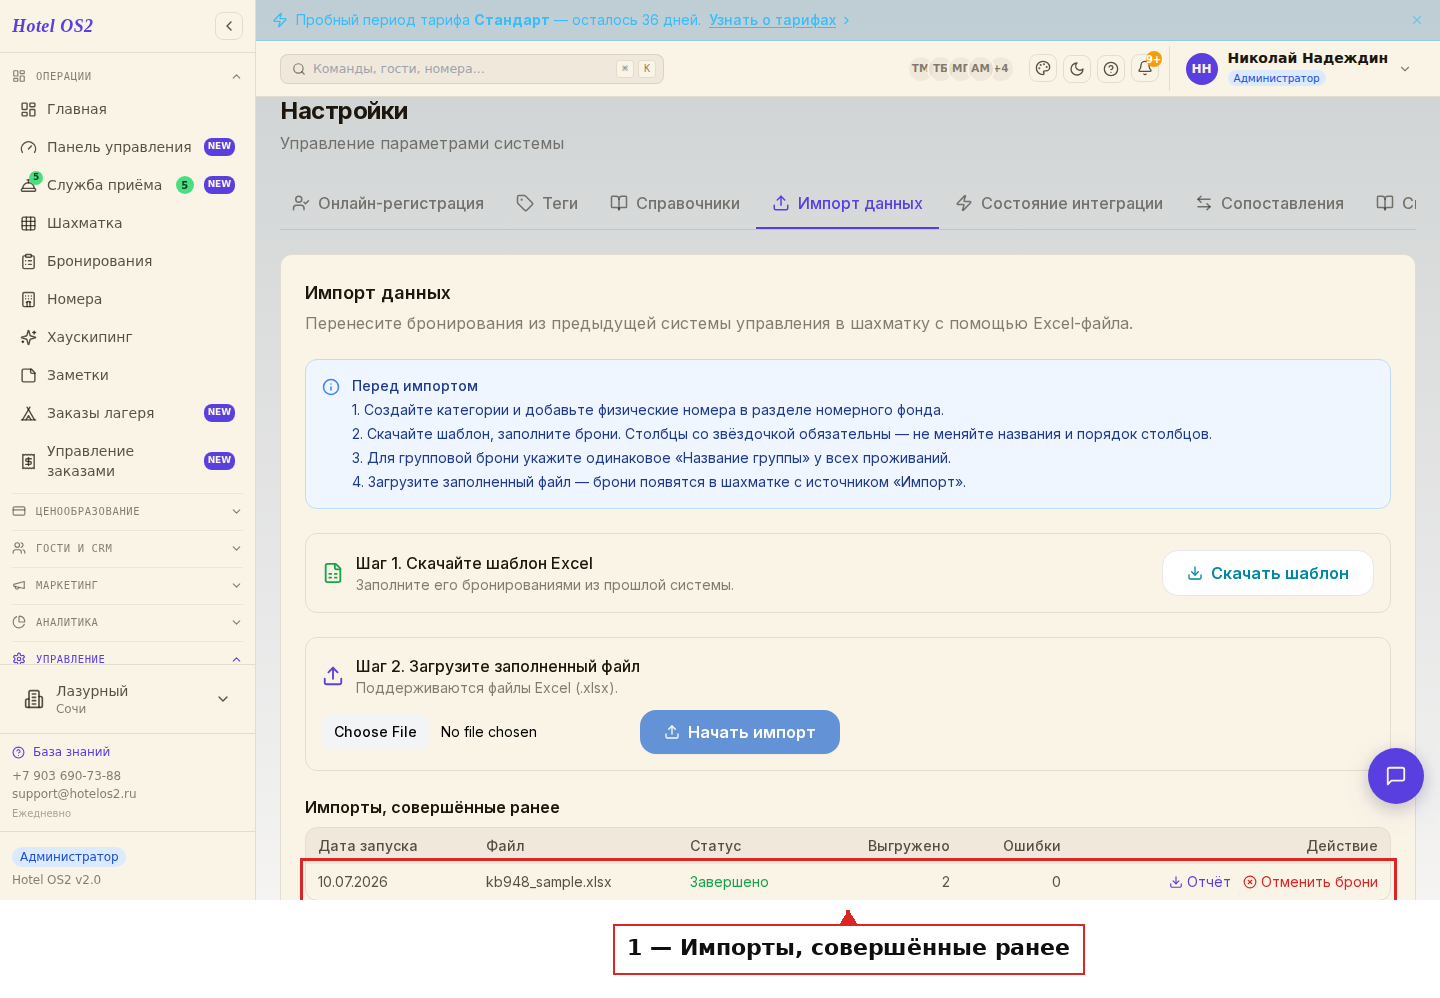
Task: Click the Администратор badge in sidebar footer
Action: (x=69, y=857)
